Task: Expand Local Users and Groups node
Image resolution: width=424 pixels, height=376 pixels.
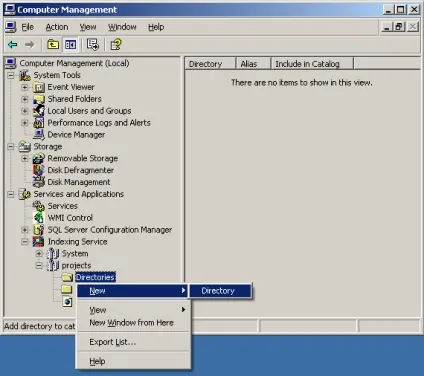Action: point(25,111)
